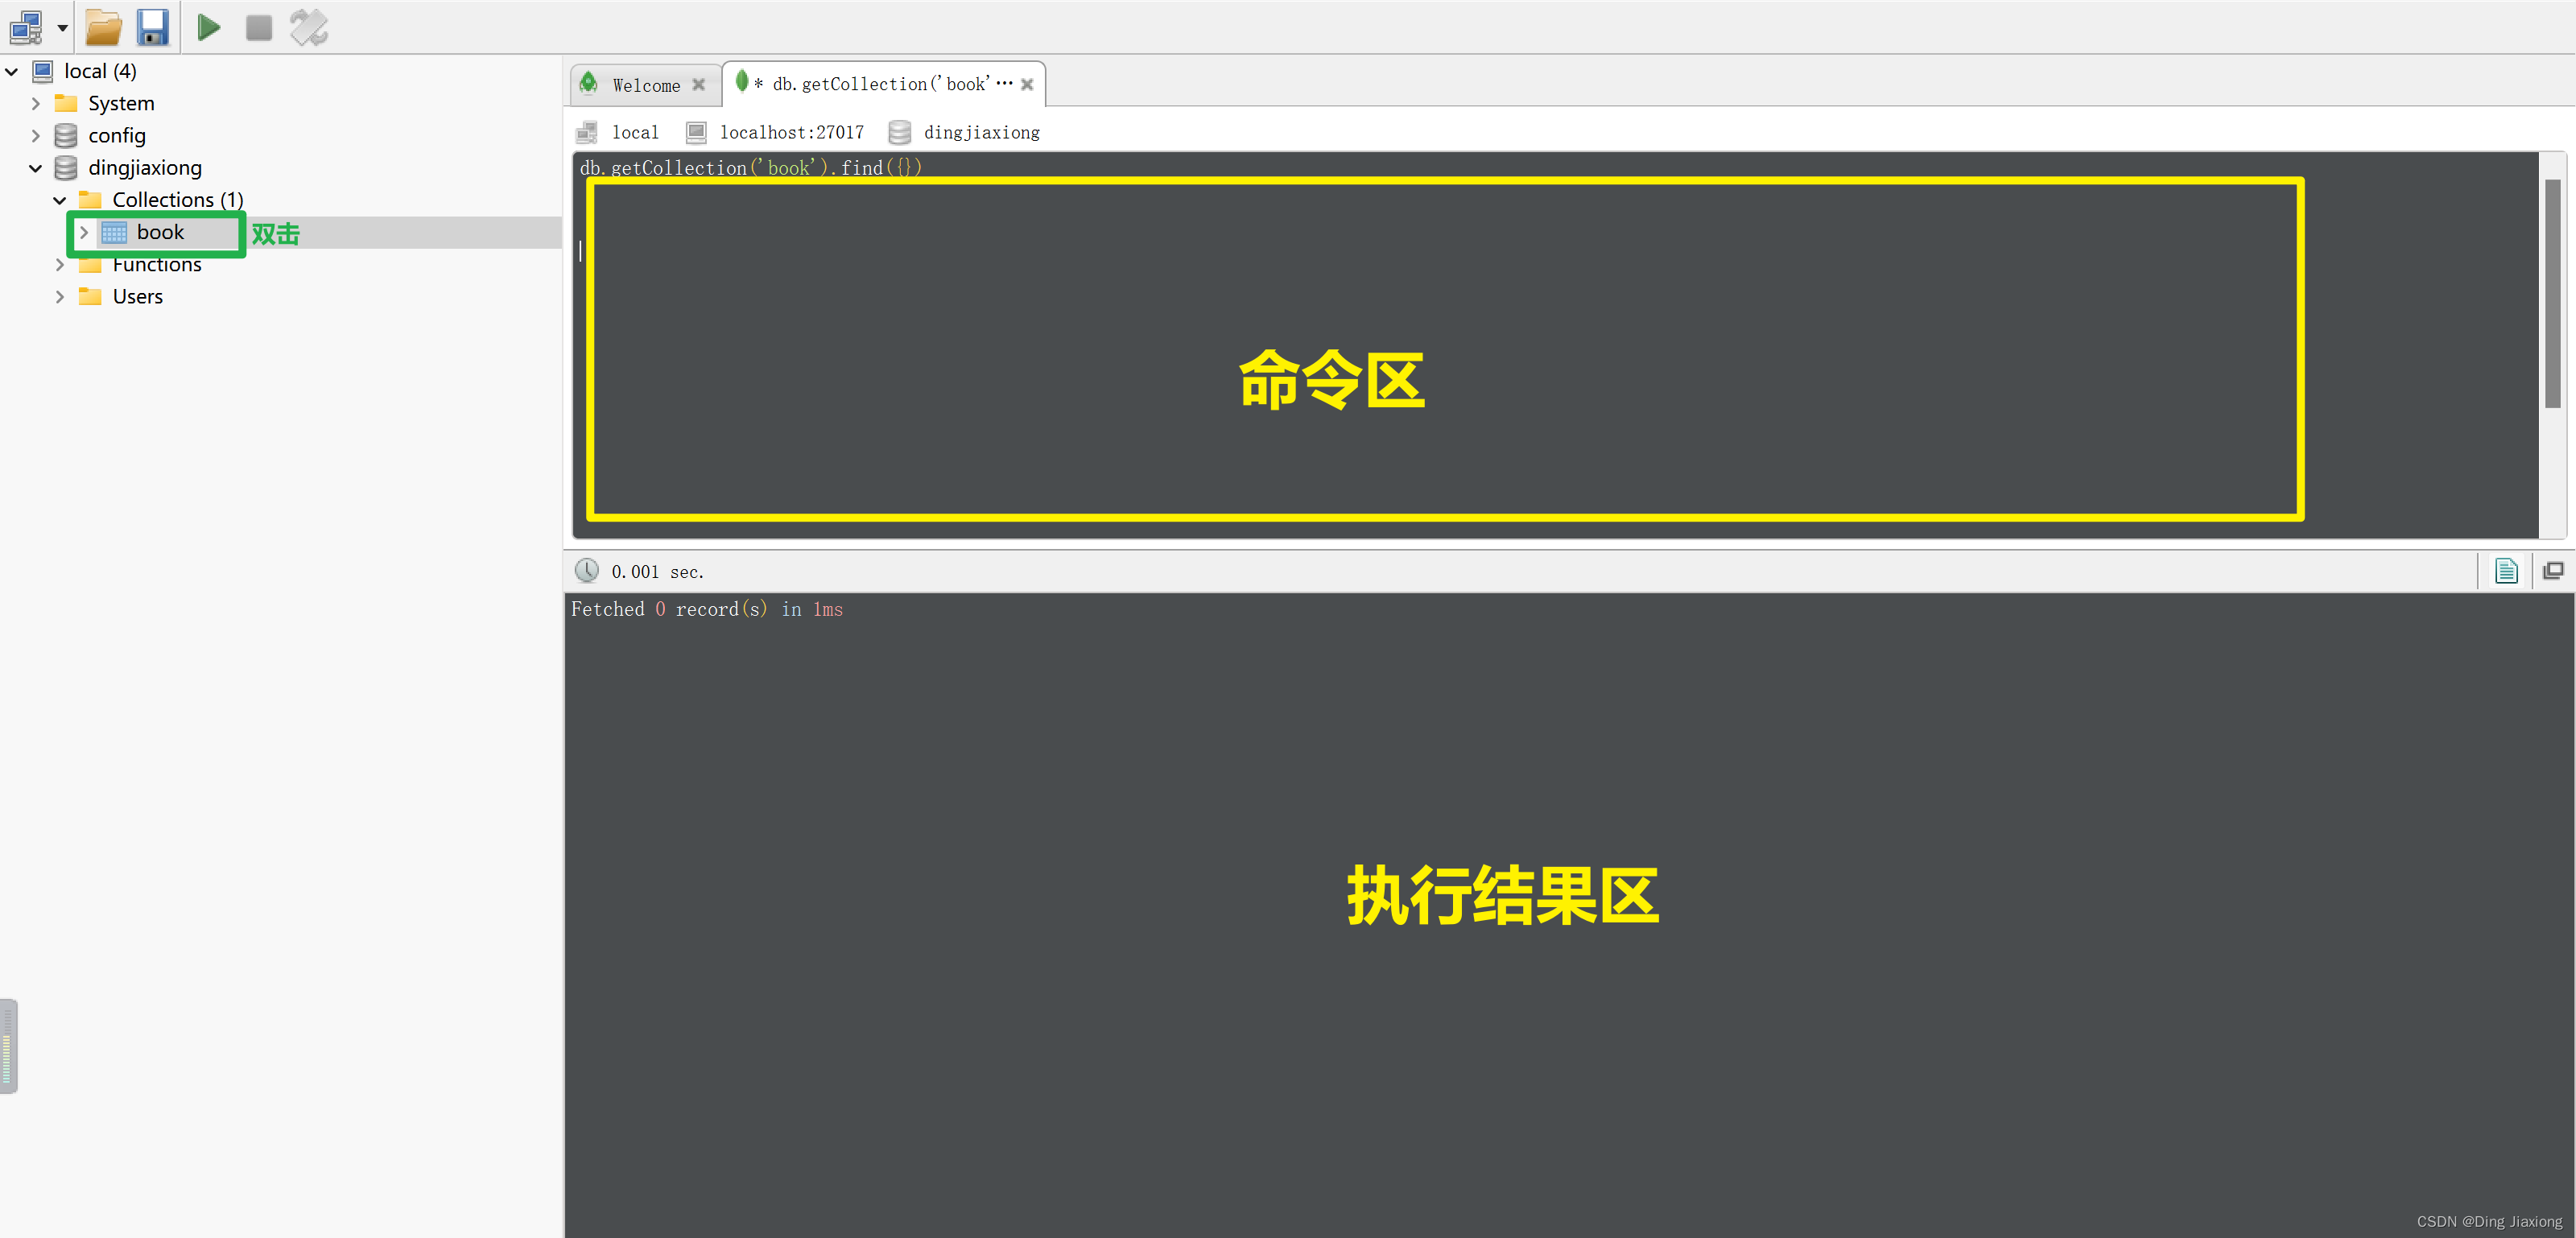
Task: Click the dingjiaxiong database icon in shell header
Action: coord(899,132)
